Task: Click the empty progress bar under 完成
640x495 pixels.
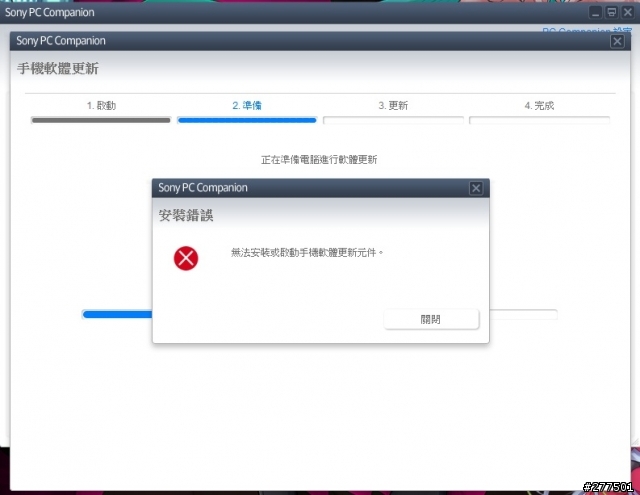Action: [539, 120]
